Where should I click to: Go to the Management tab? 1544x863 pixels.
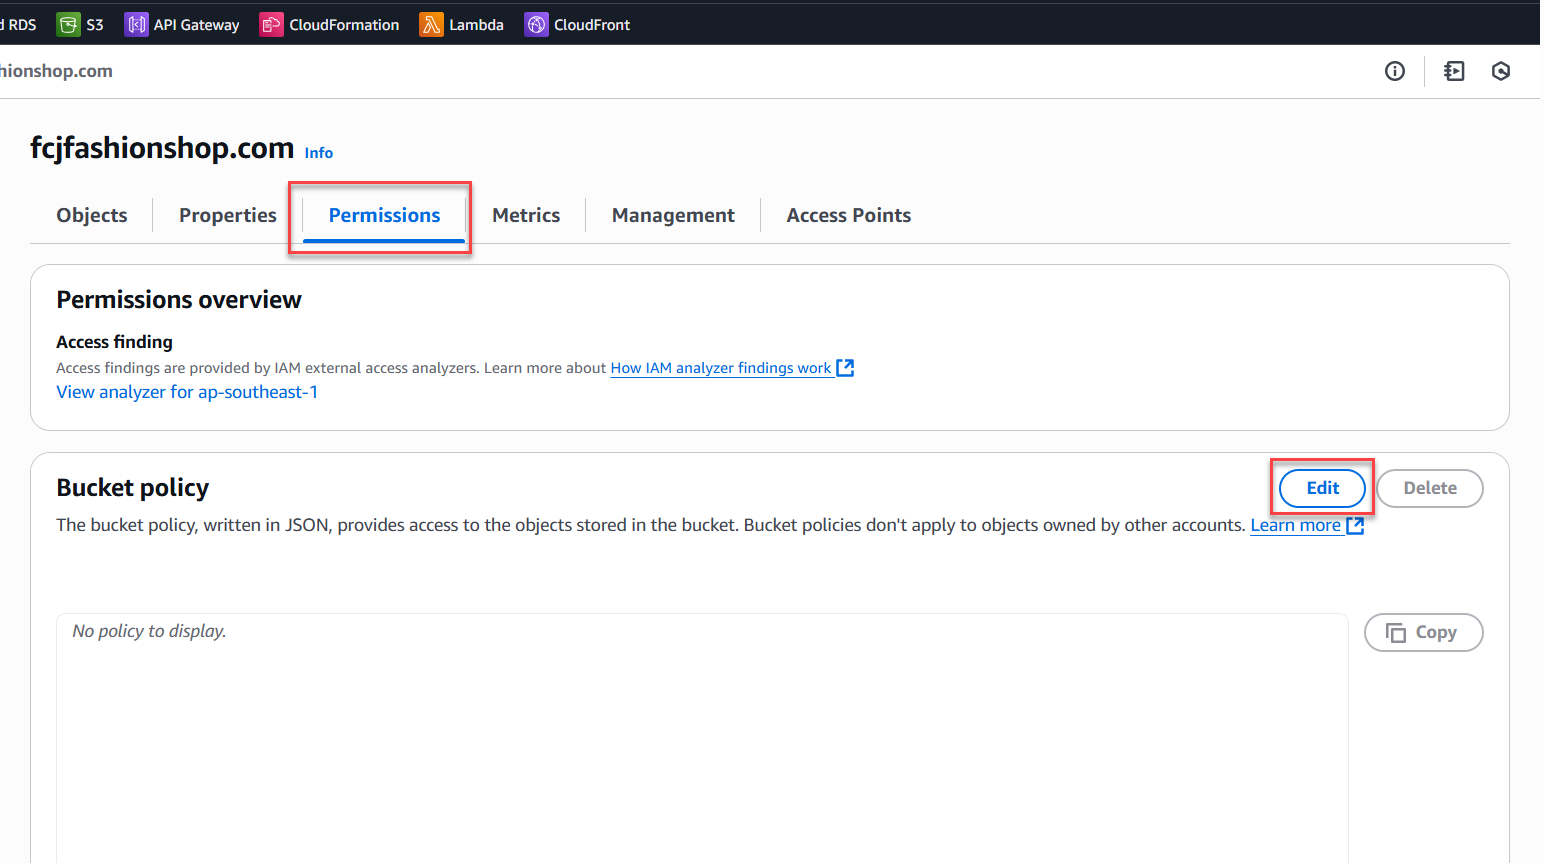(x=673, y=215)
